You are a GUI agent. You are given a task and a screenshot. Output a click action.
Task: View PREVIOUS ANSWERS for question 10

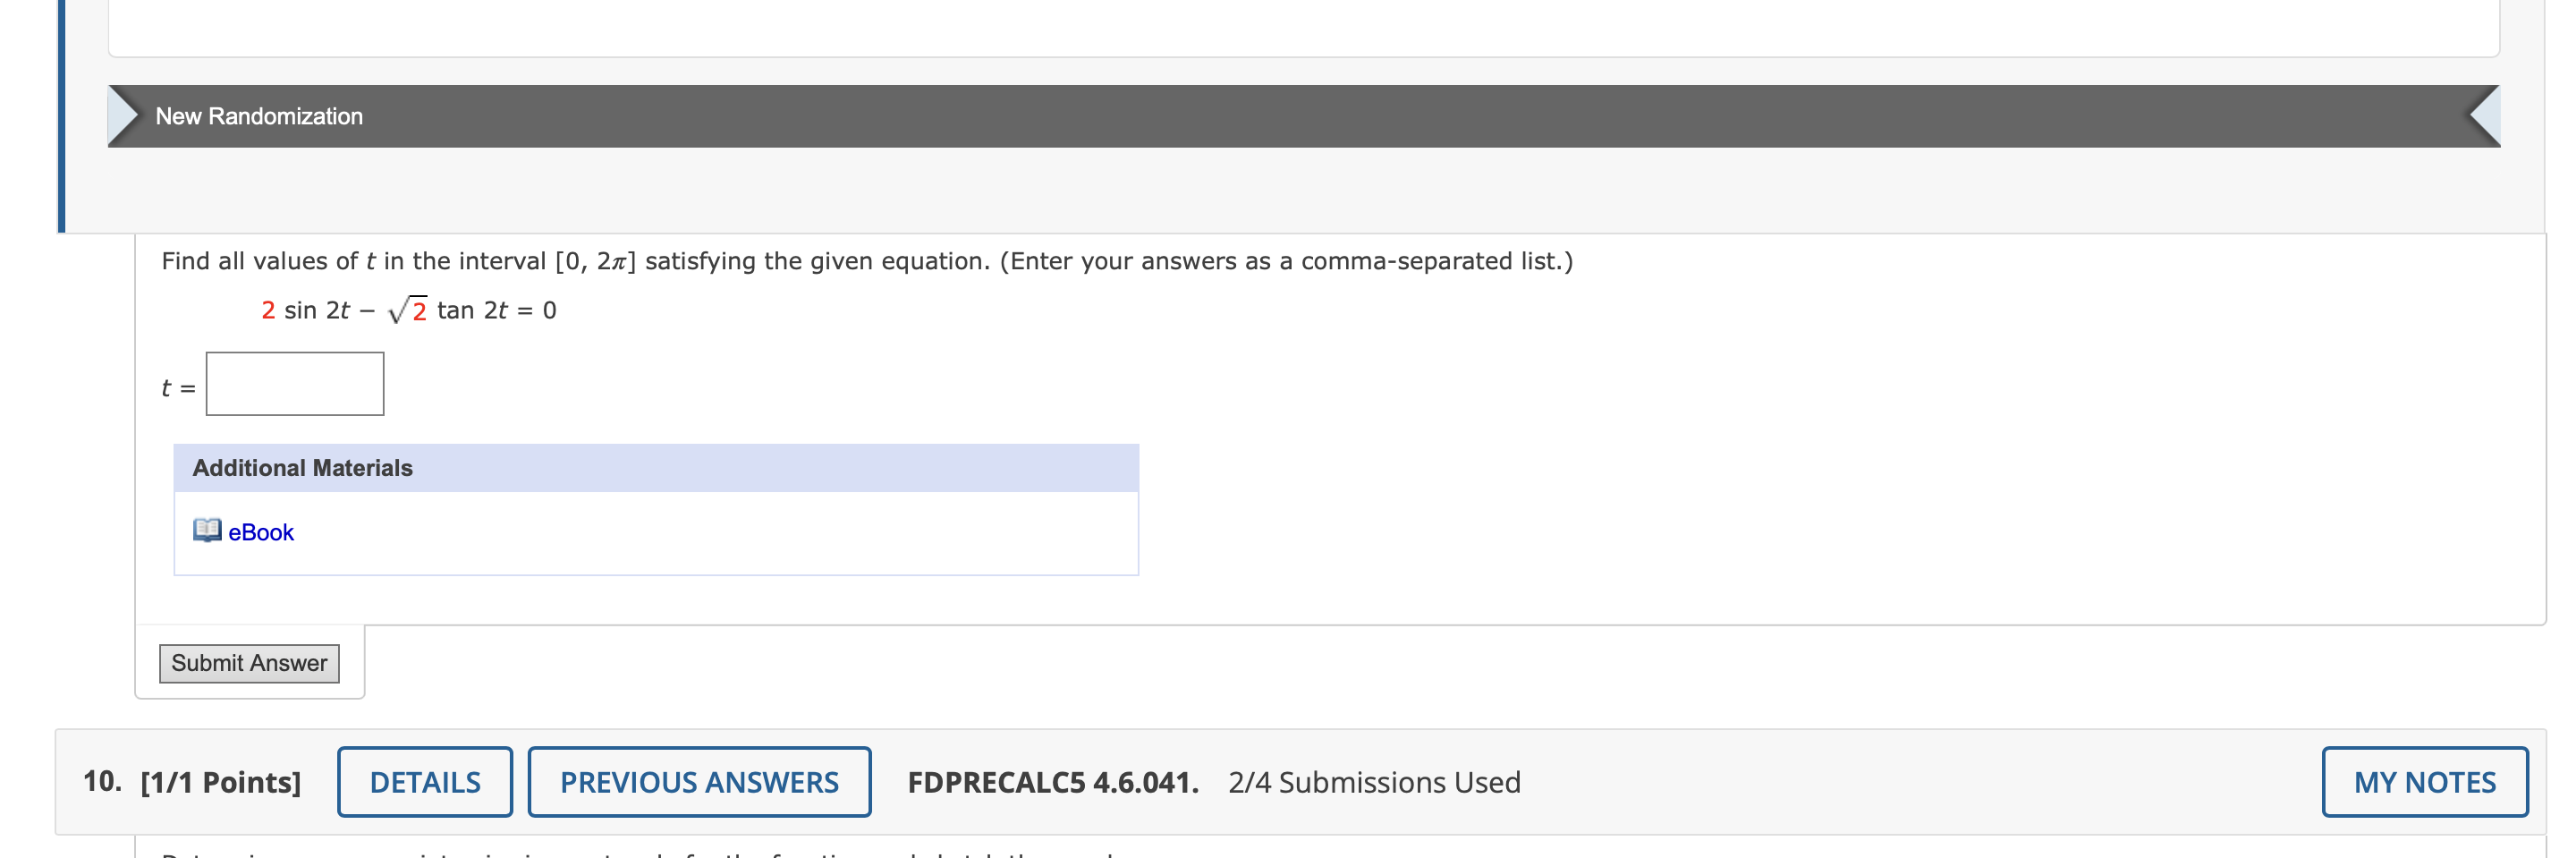[x=699, y=782]
